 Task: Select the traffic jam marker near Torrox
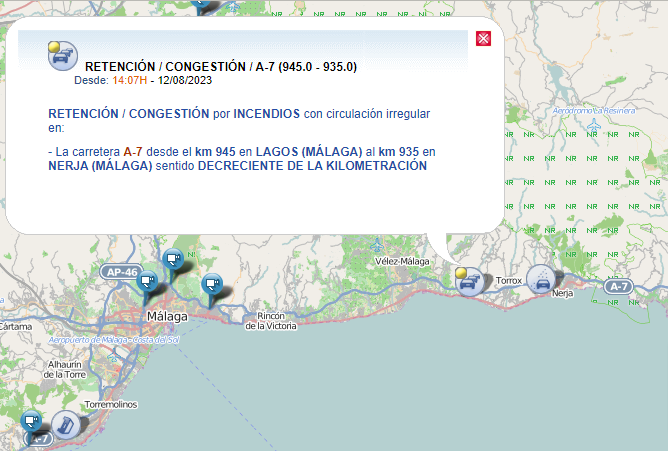(468, 281)
